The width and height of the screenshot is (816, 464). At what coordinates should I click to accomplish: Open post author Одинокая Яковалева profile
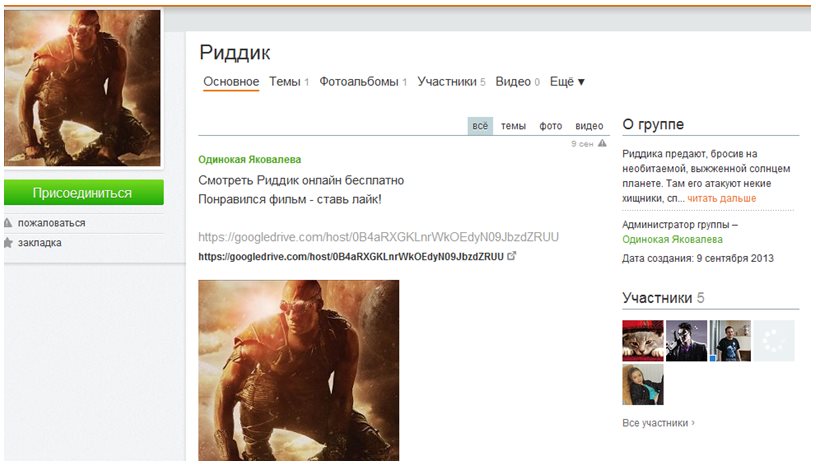point(249,160)
